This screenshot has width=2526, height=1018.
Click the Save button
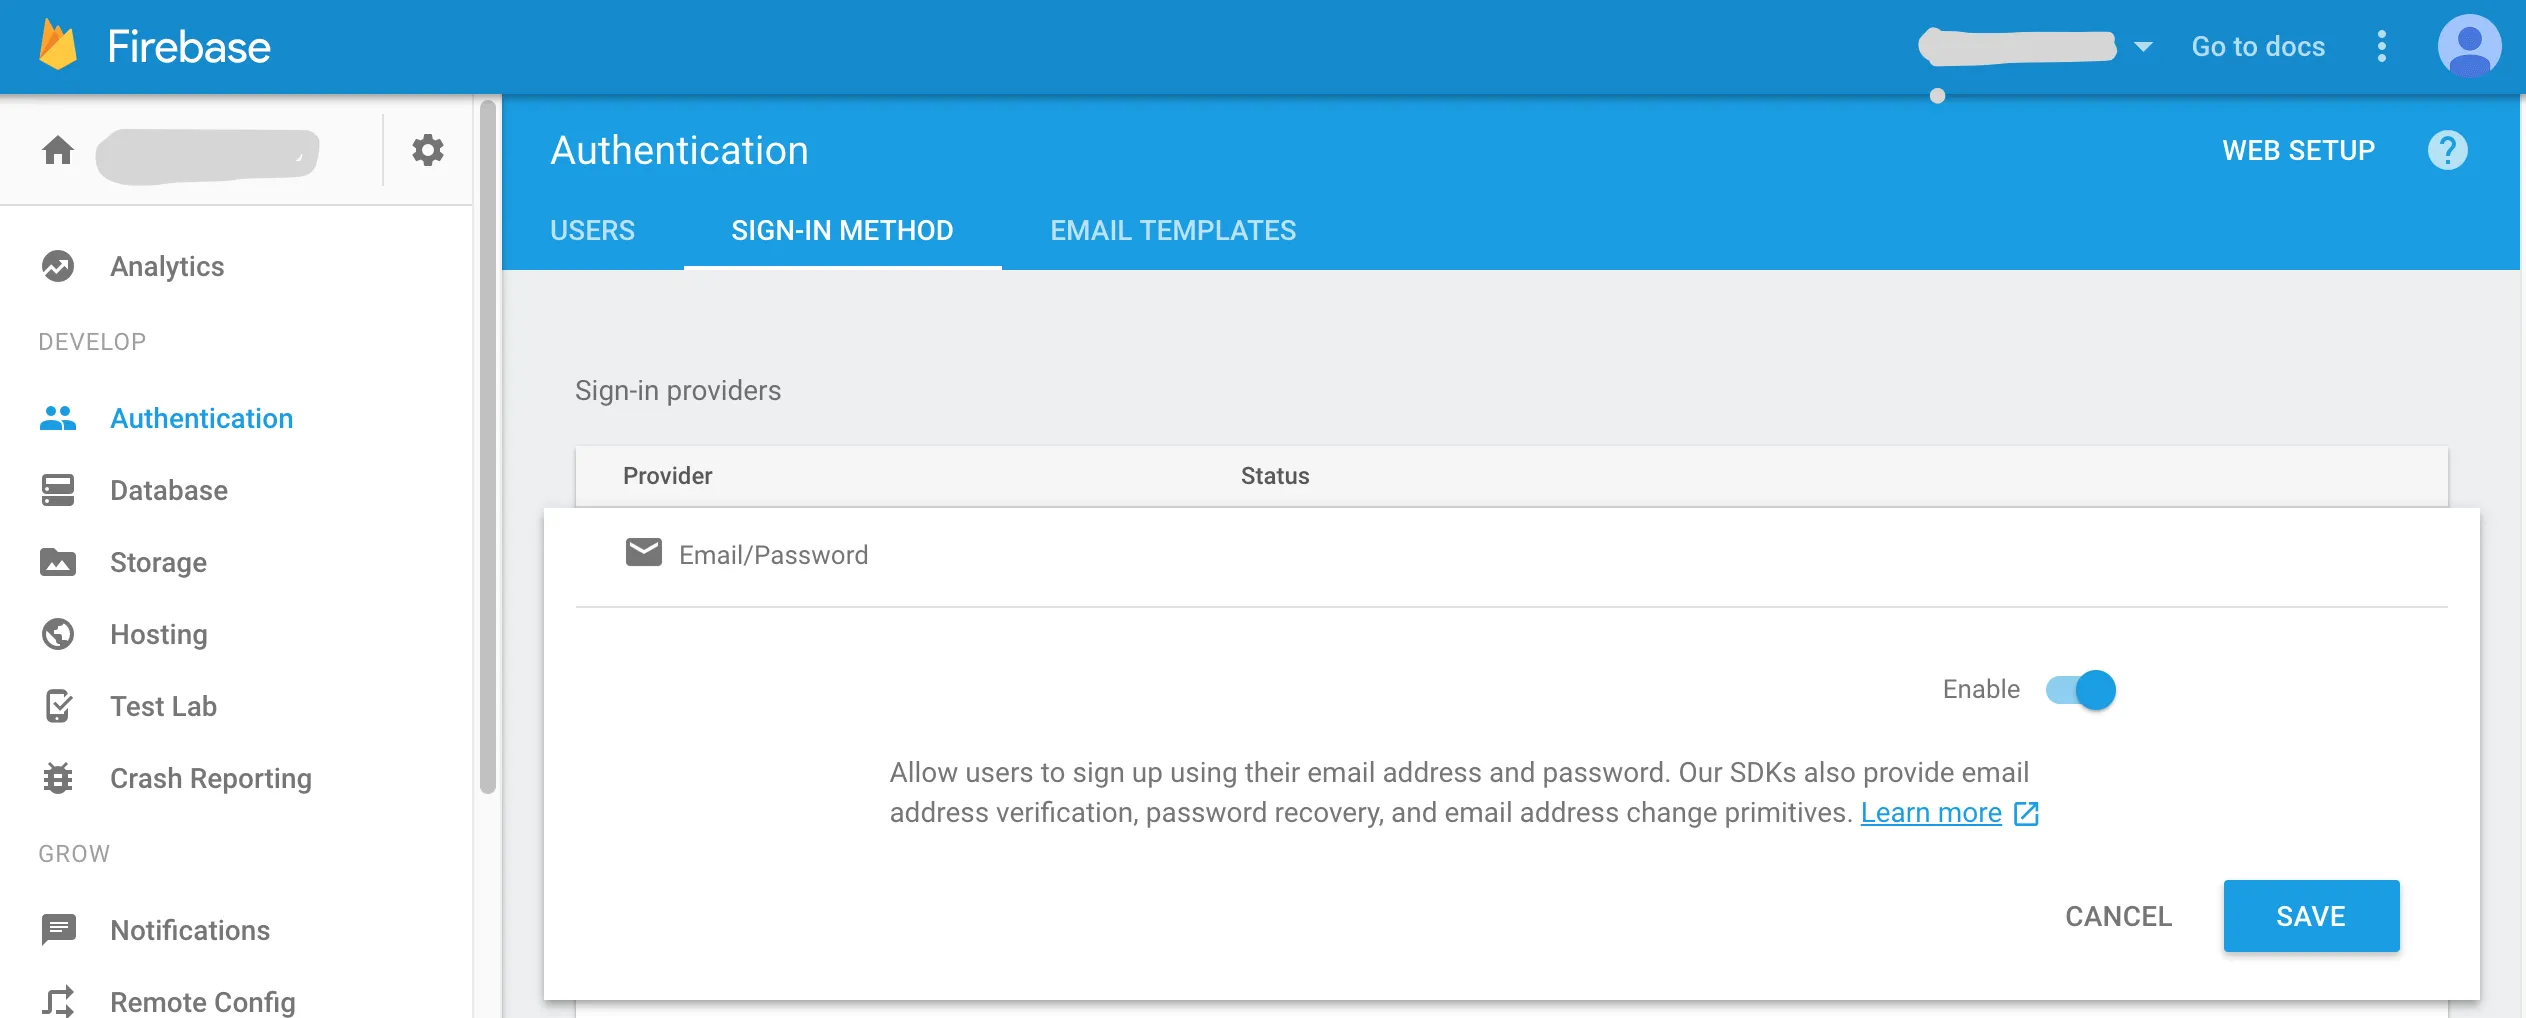click(2310, 916)
